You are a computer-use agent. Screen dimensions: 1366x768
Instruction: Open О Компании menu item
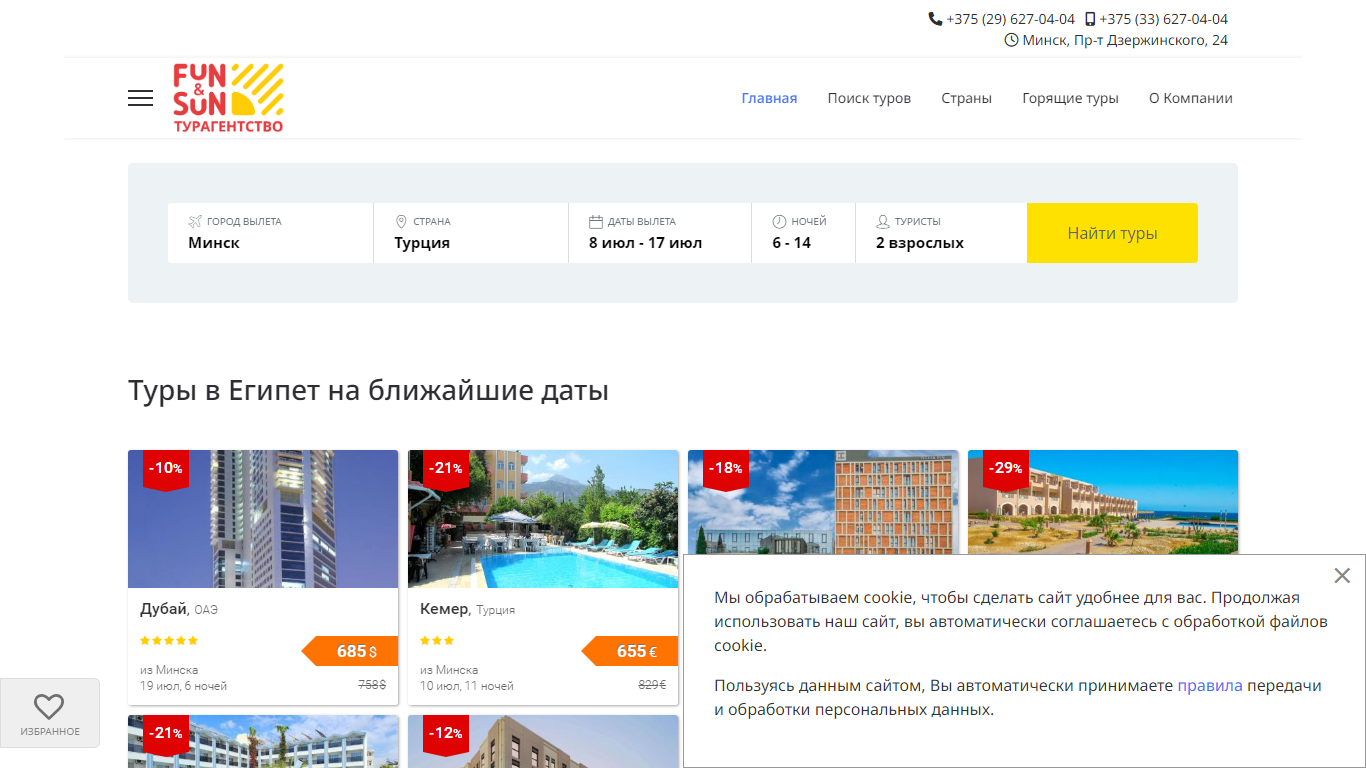(x=1190, y=98)
